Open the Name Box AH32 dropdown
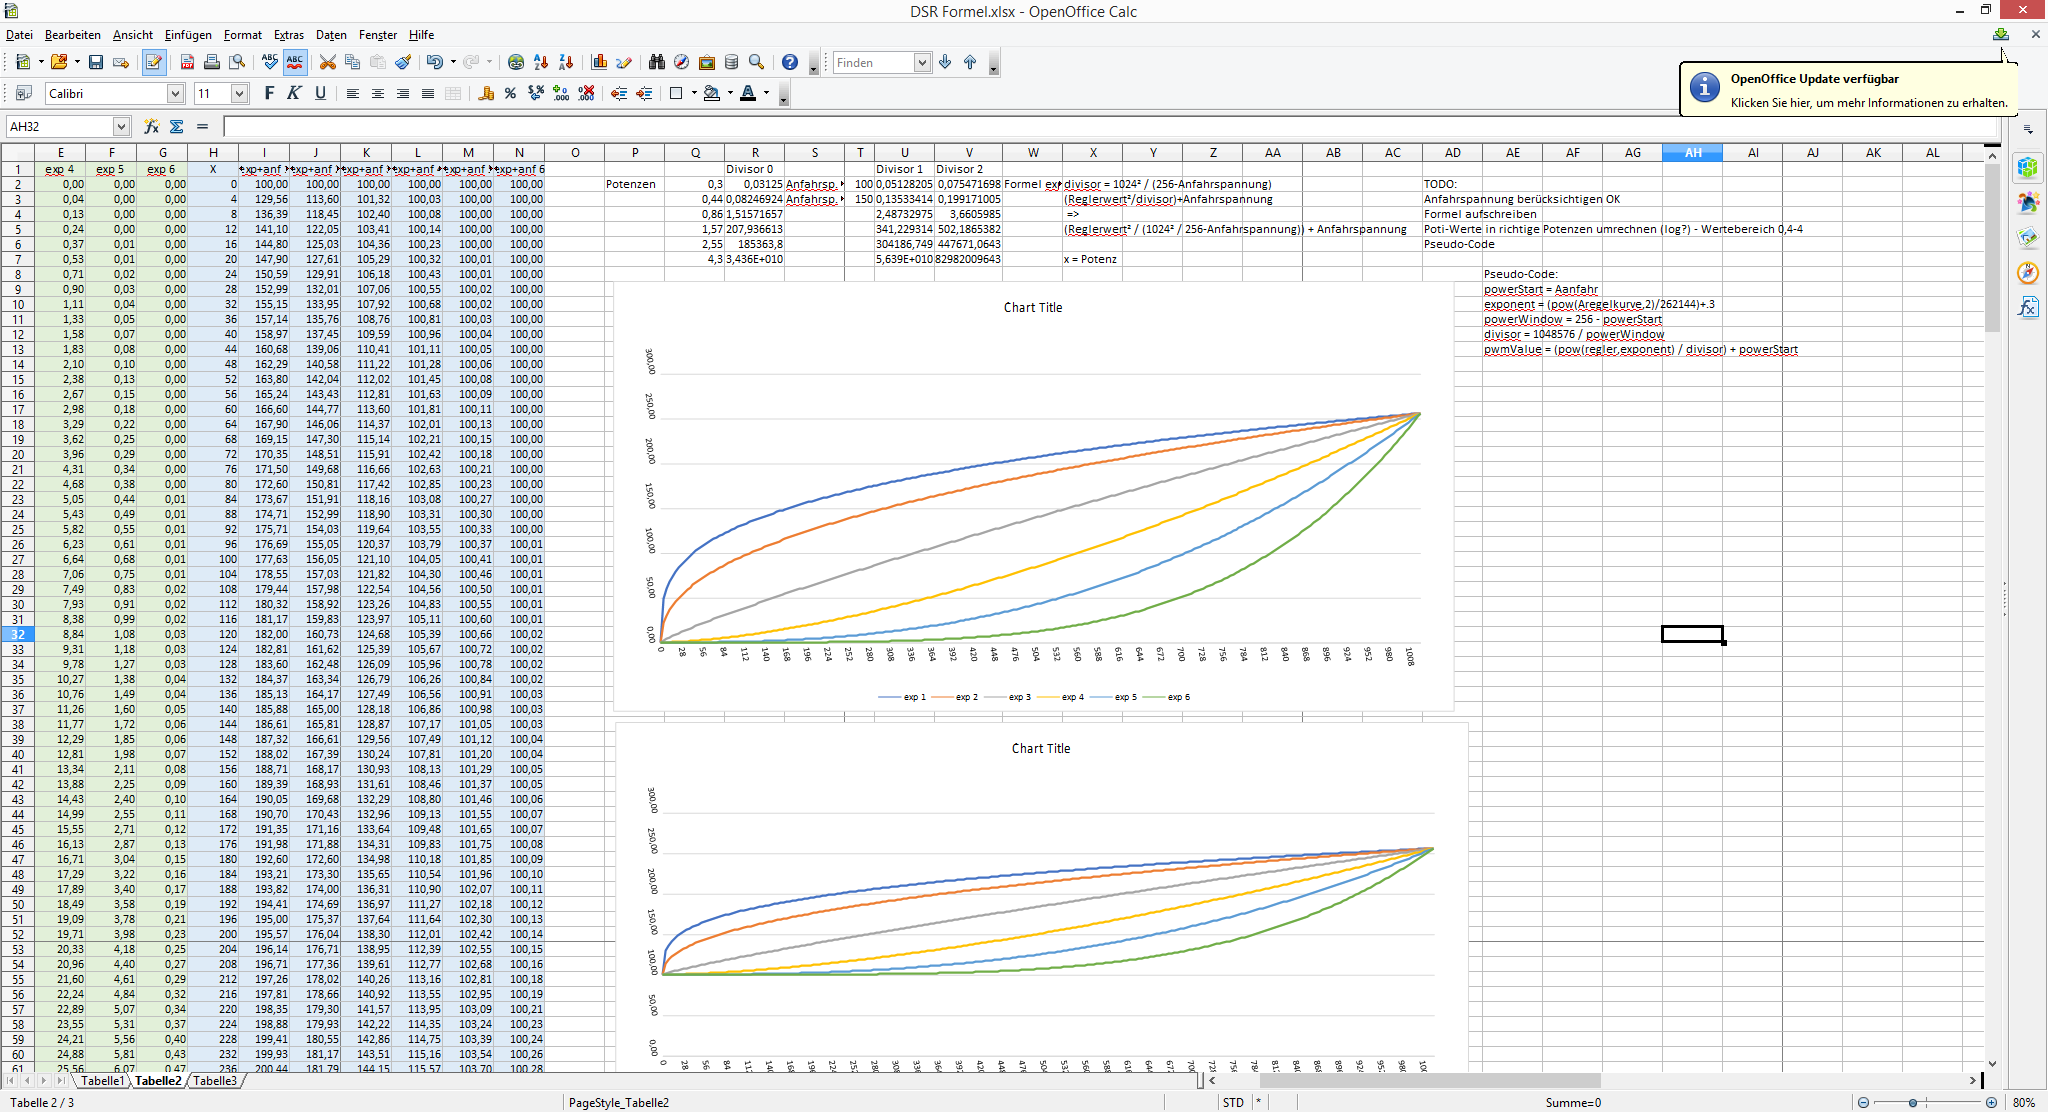This screenshot has height=1112, width=2048. pos(121,126)
